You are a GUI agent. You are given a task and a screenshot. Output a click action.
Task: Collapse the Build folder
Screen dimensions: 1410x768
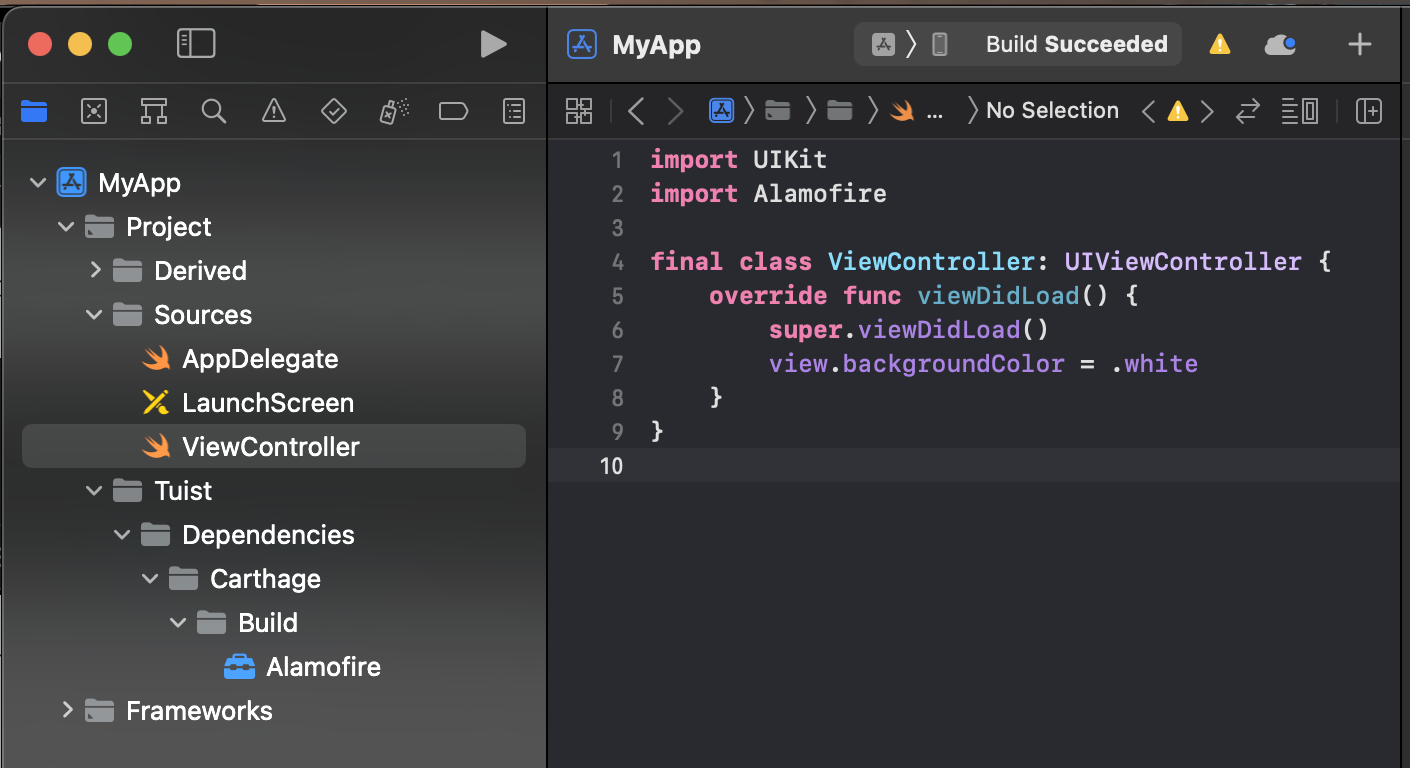tap(178, 623)
